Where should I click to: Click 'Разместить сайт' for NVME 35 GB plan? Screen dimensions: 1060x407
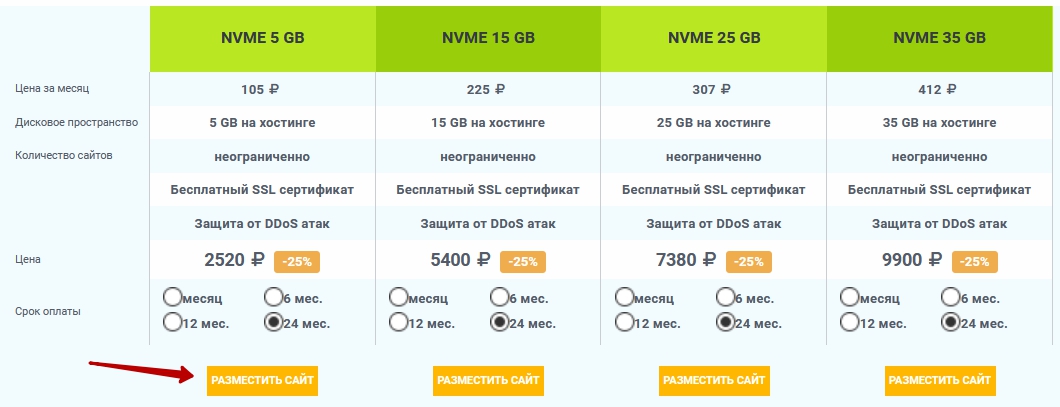coord(940,380)
